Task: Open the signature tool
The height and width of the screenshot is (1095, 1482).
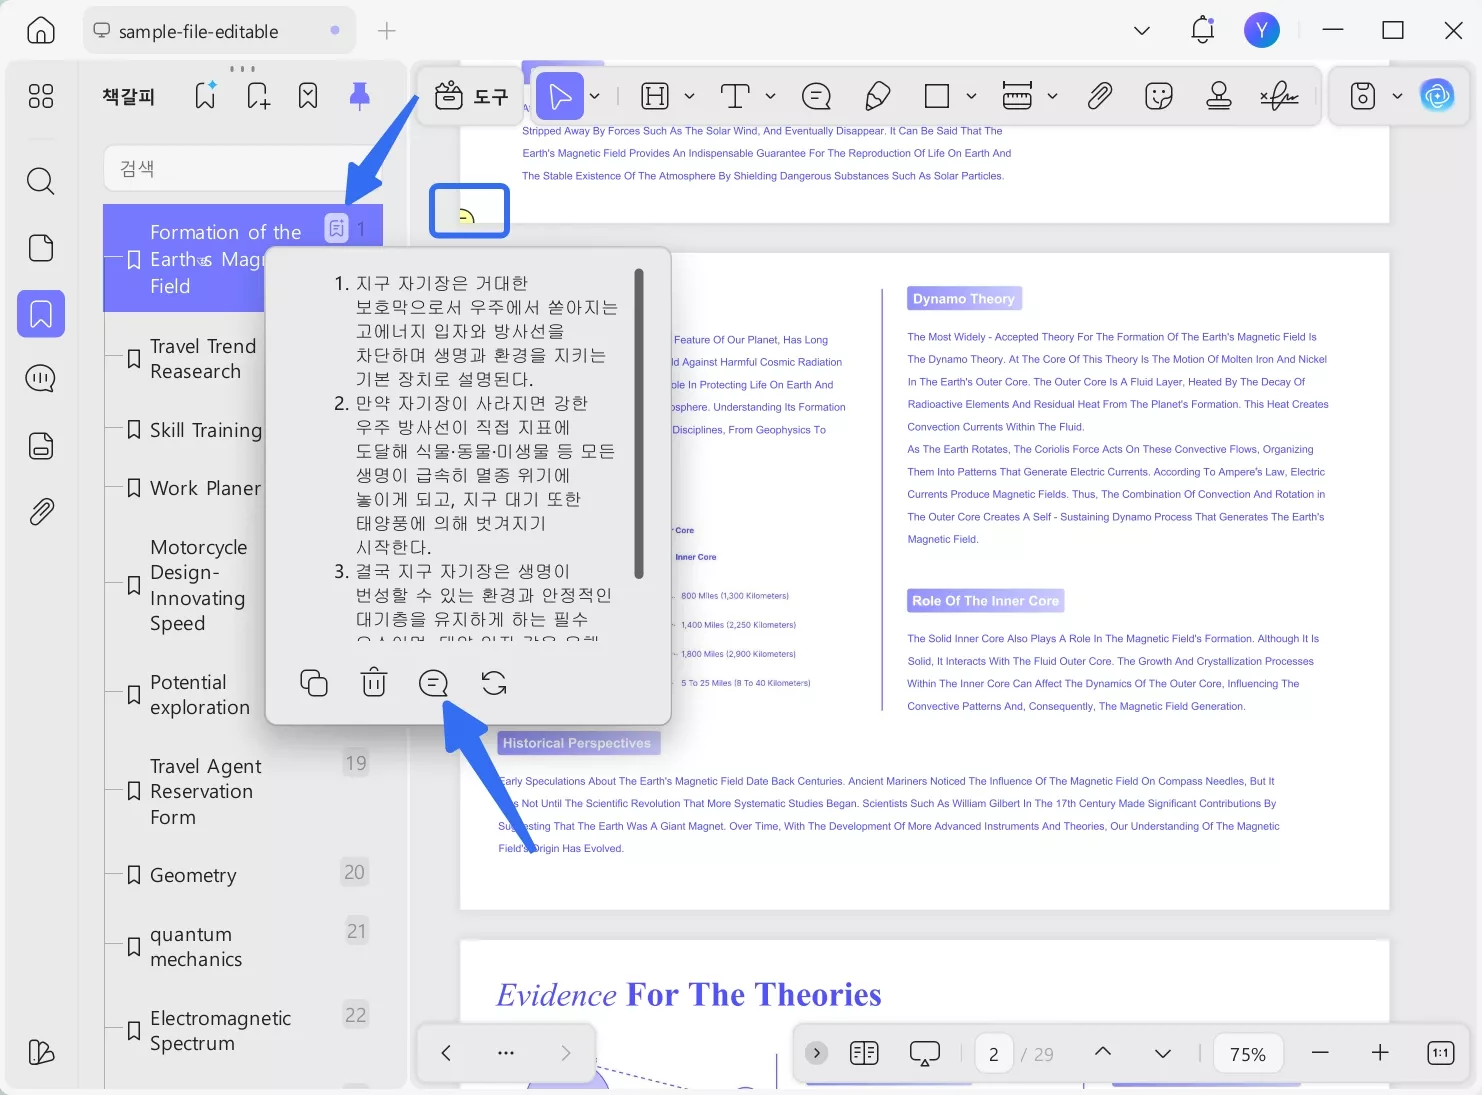Action: [1279, 96]
